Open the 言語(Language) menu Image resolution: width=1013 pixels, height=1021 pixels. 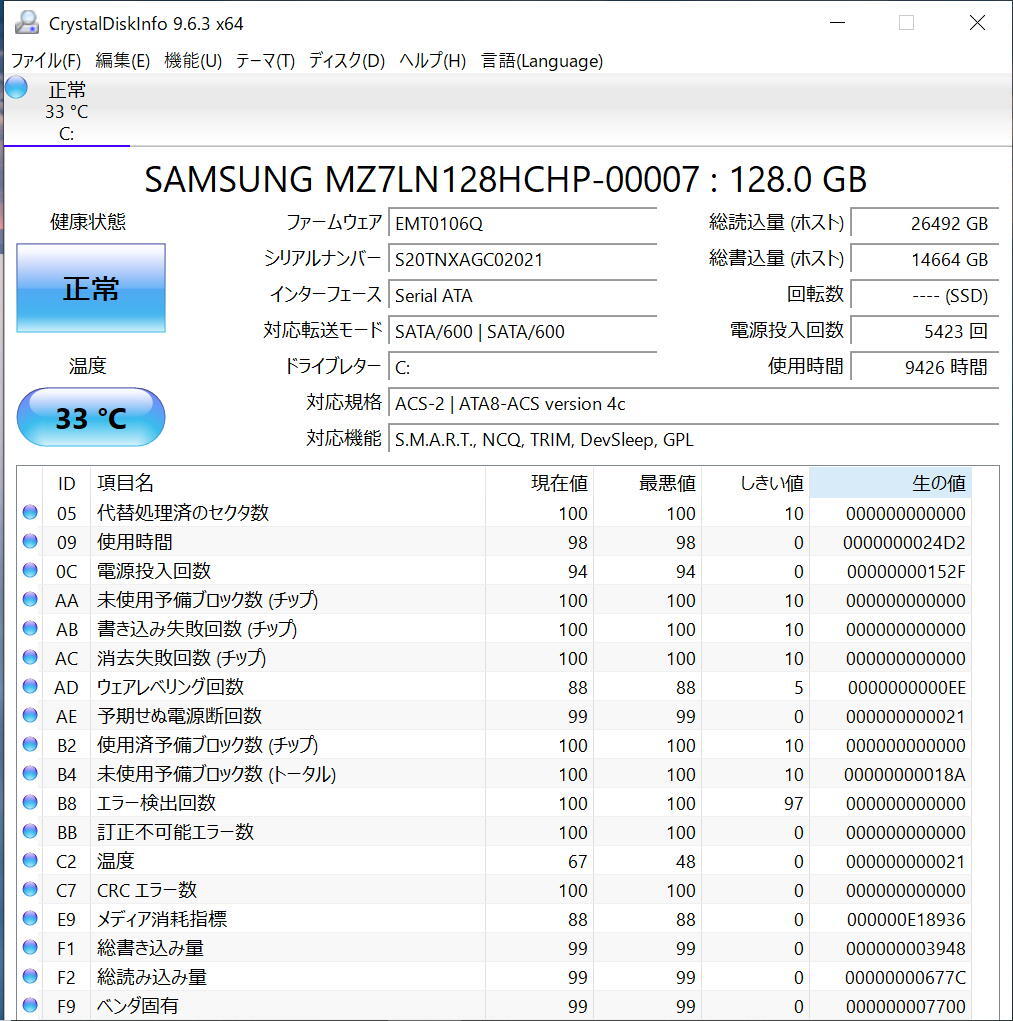pos(542,61)
